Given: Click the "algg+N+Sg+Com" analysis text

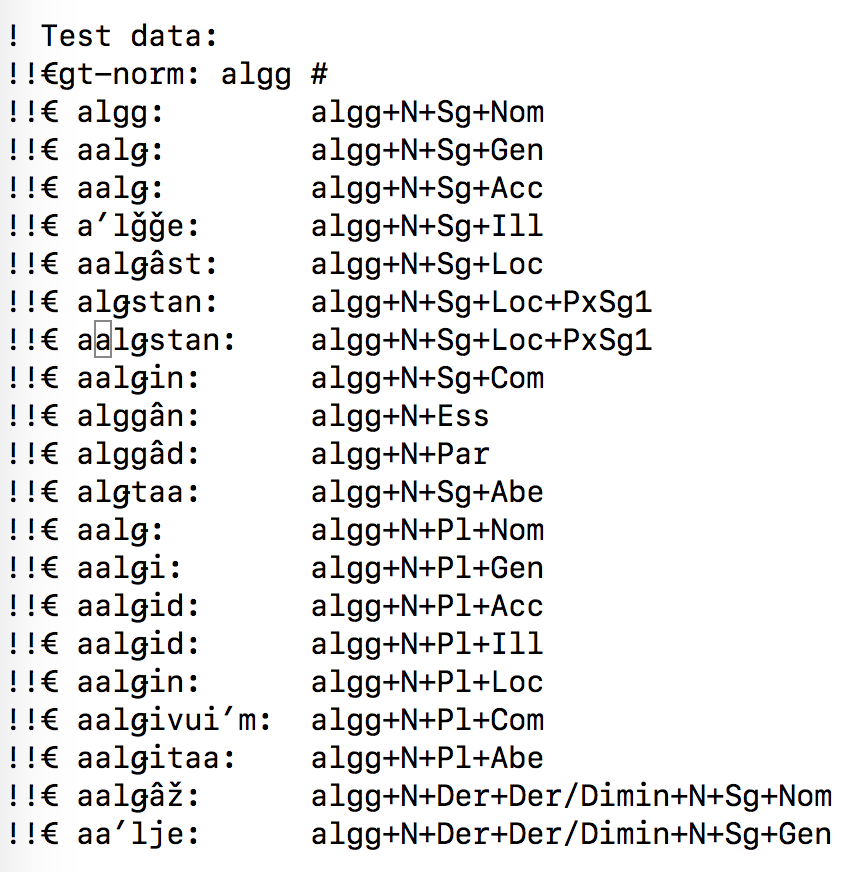Looking at the screenshot, I should click(427, 378).
